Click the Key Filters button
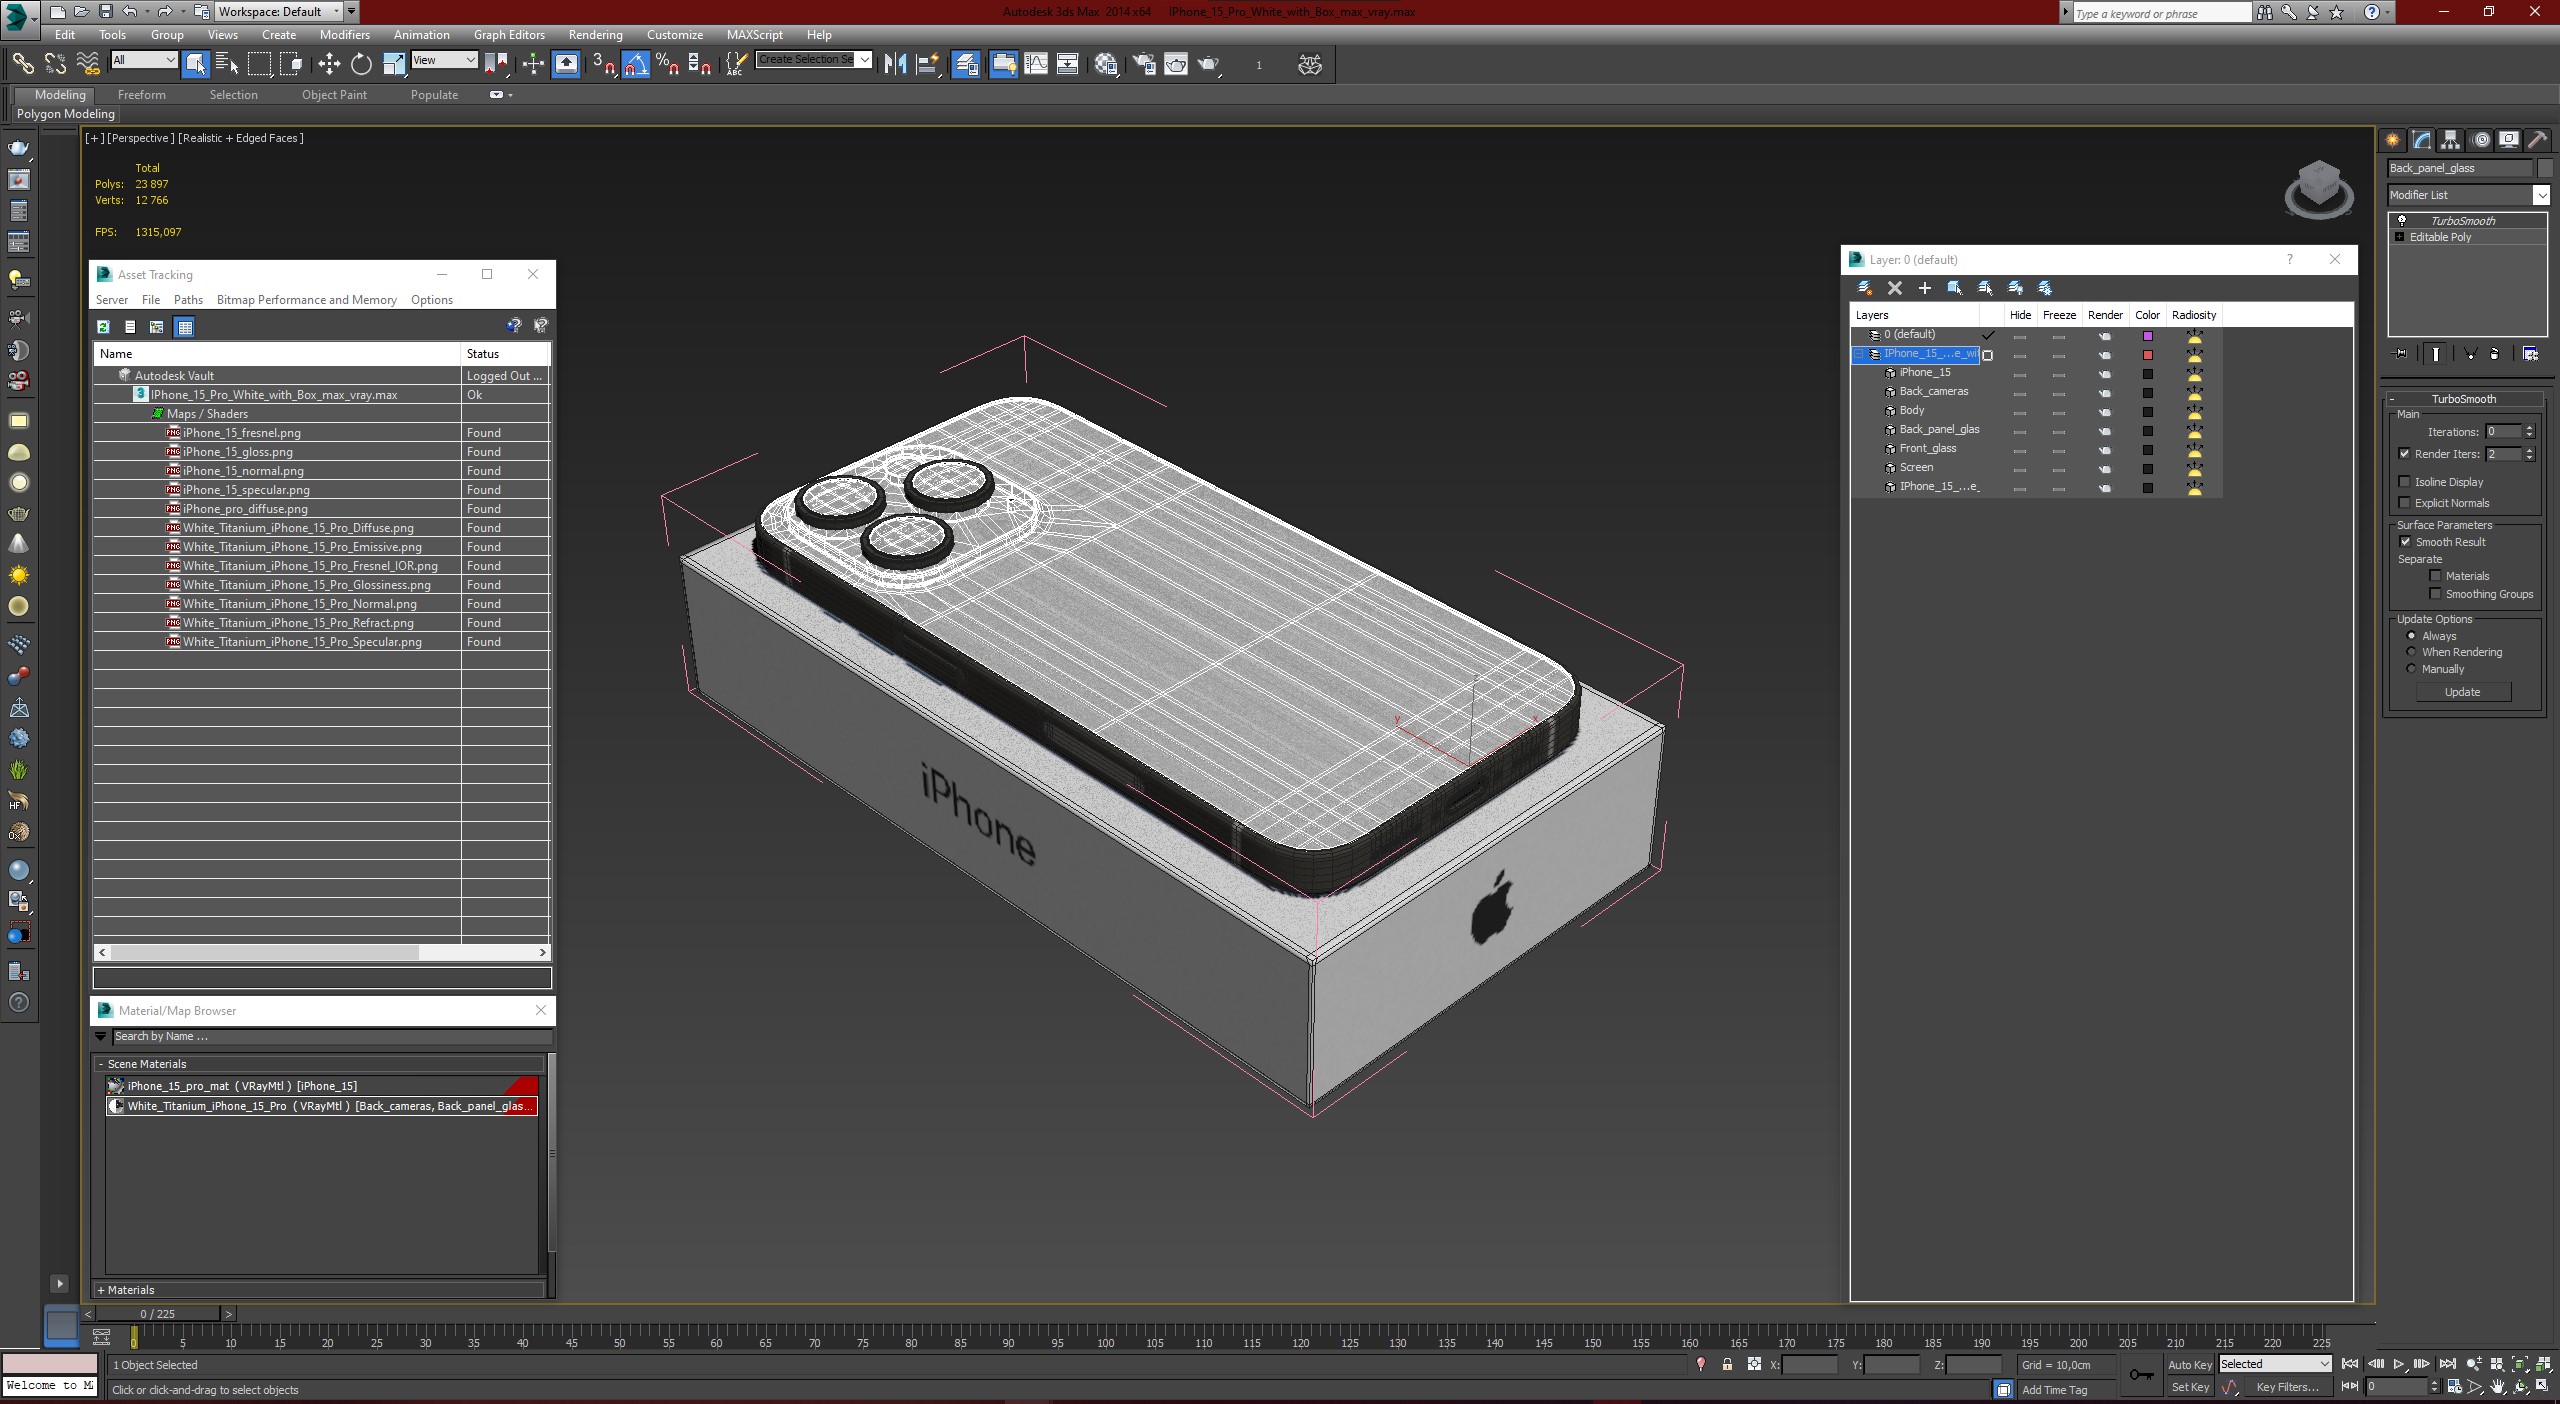Image resolution: width=2560 pixels, height=1404 pixels. click(x=2287, y=1387)
